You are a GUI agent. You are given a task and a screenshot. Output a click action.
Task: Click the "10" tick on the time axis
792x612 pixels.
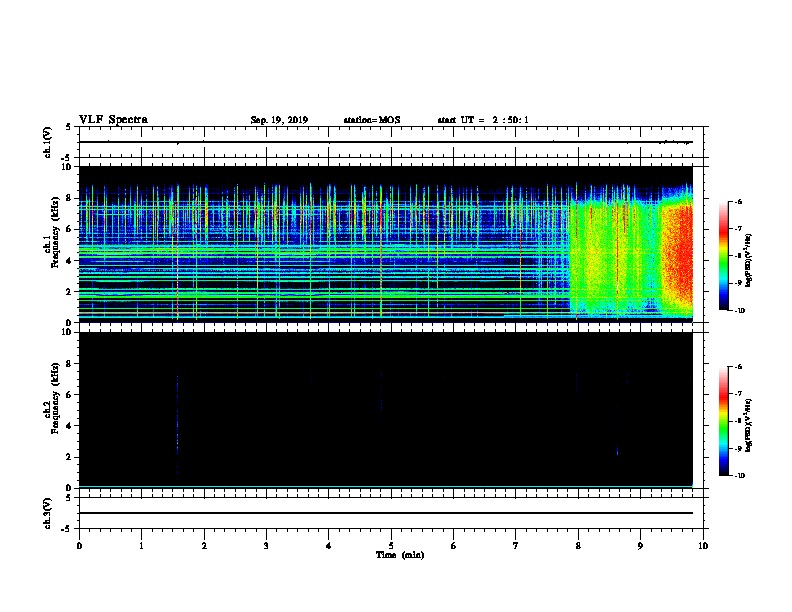click(703, 546)
